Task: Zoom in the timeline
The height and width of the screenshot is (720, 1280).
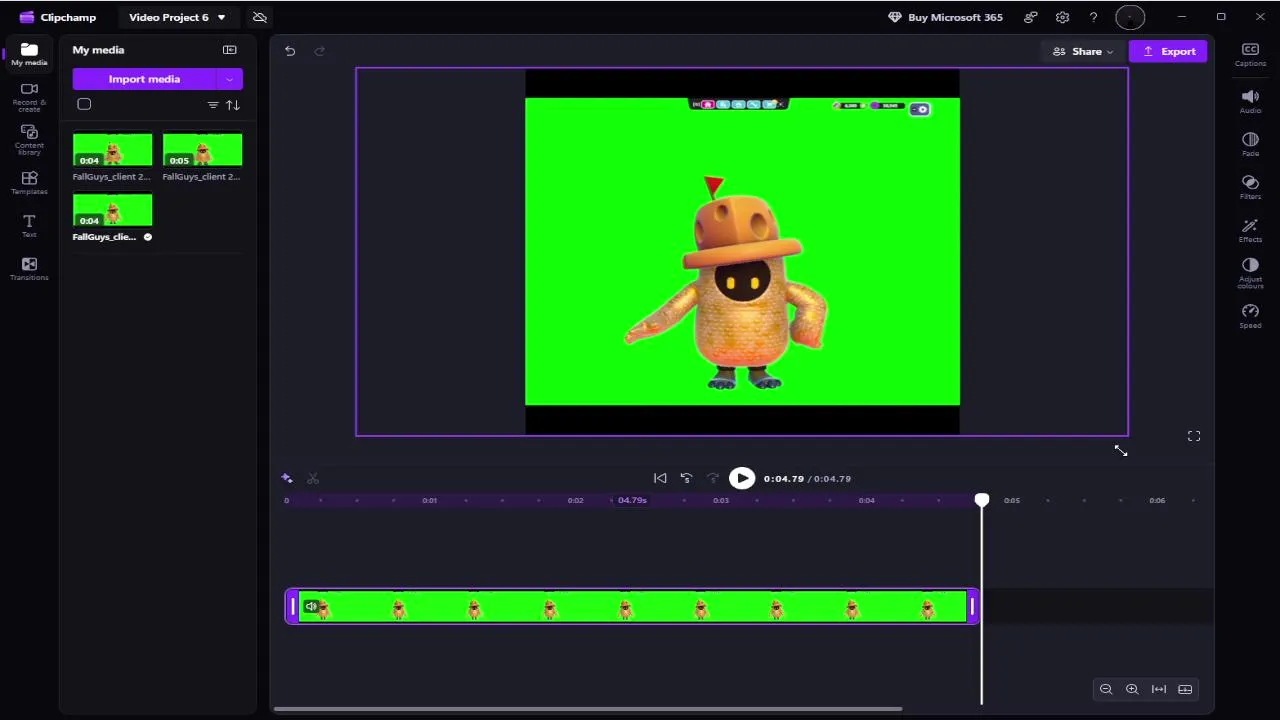Action: 1132,689
